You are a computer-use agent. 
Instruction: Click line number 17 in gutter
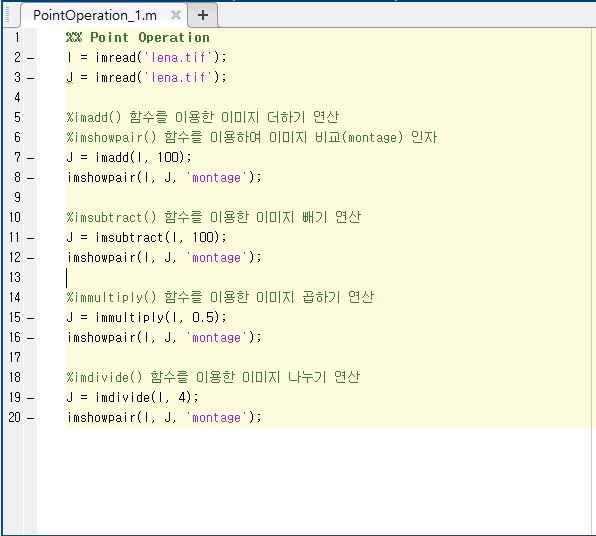point(15,357)
